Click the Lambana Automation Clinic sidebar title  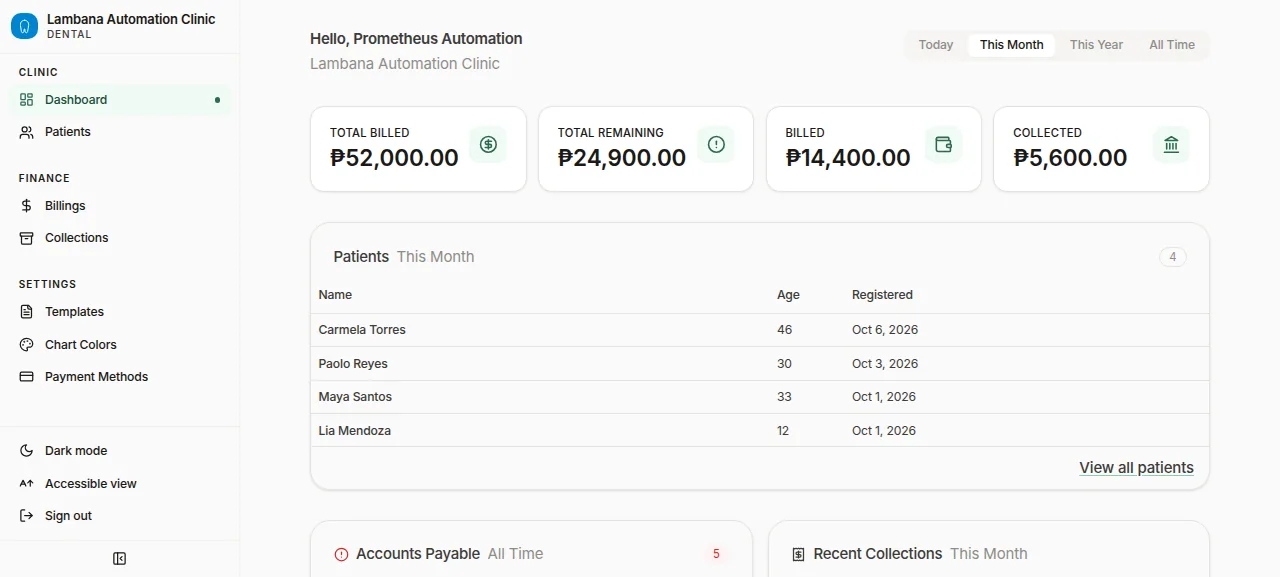131,19
